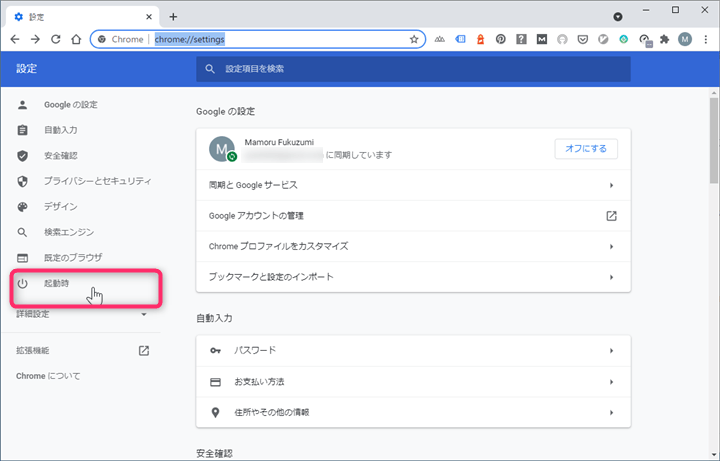Open the Extensions puzzle piece menu
This screenshot has height=461, width=720.
click(x=664, y=39)
